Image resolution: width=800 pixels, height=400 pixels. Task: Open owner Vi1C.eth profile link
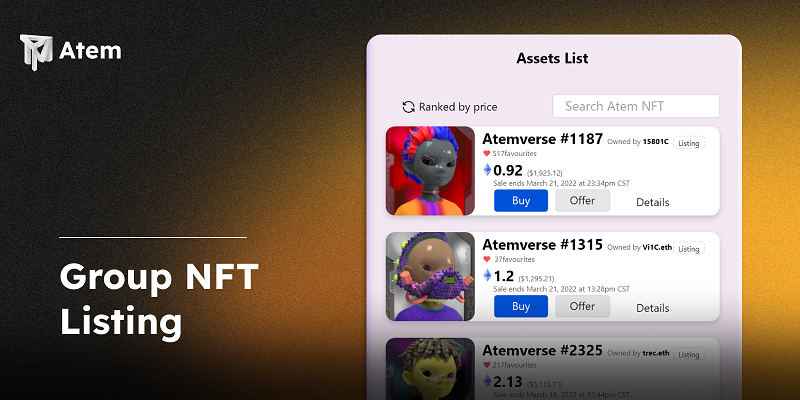[x=657, y=248]
